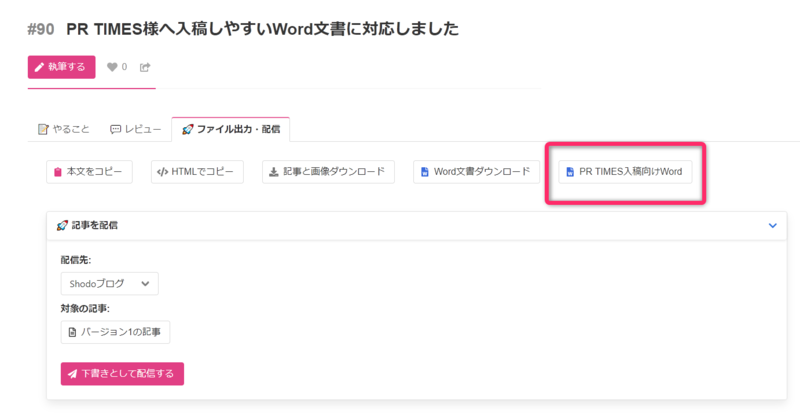Viewport: 800px width, 415px height.
Task: Click 記事と画像ダウンロード button
Action: (328, 172)
